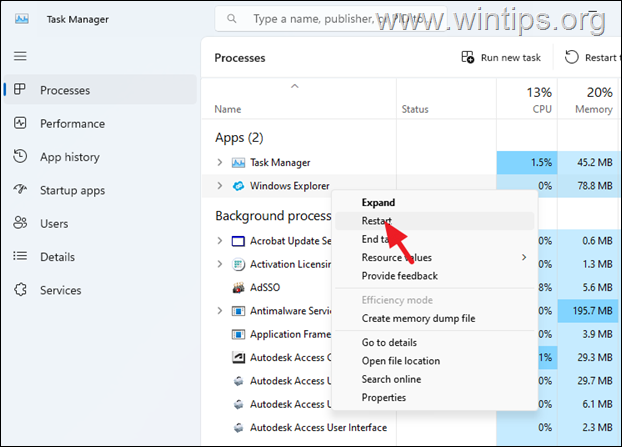Open the Services section

pyautogui.click(x=100, y=290)
